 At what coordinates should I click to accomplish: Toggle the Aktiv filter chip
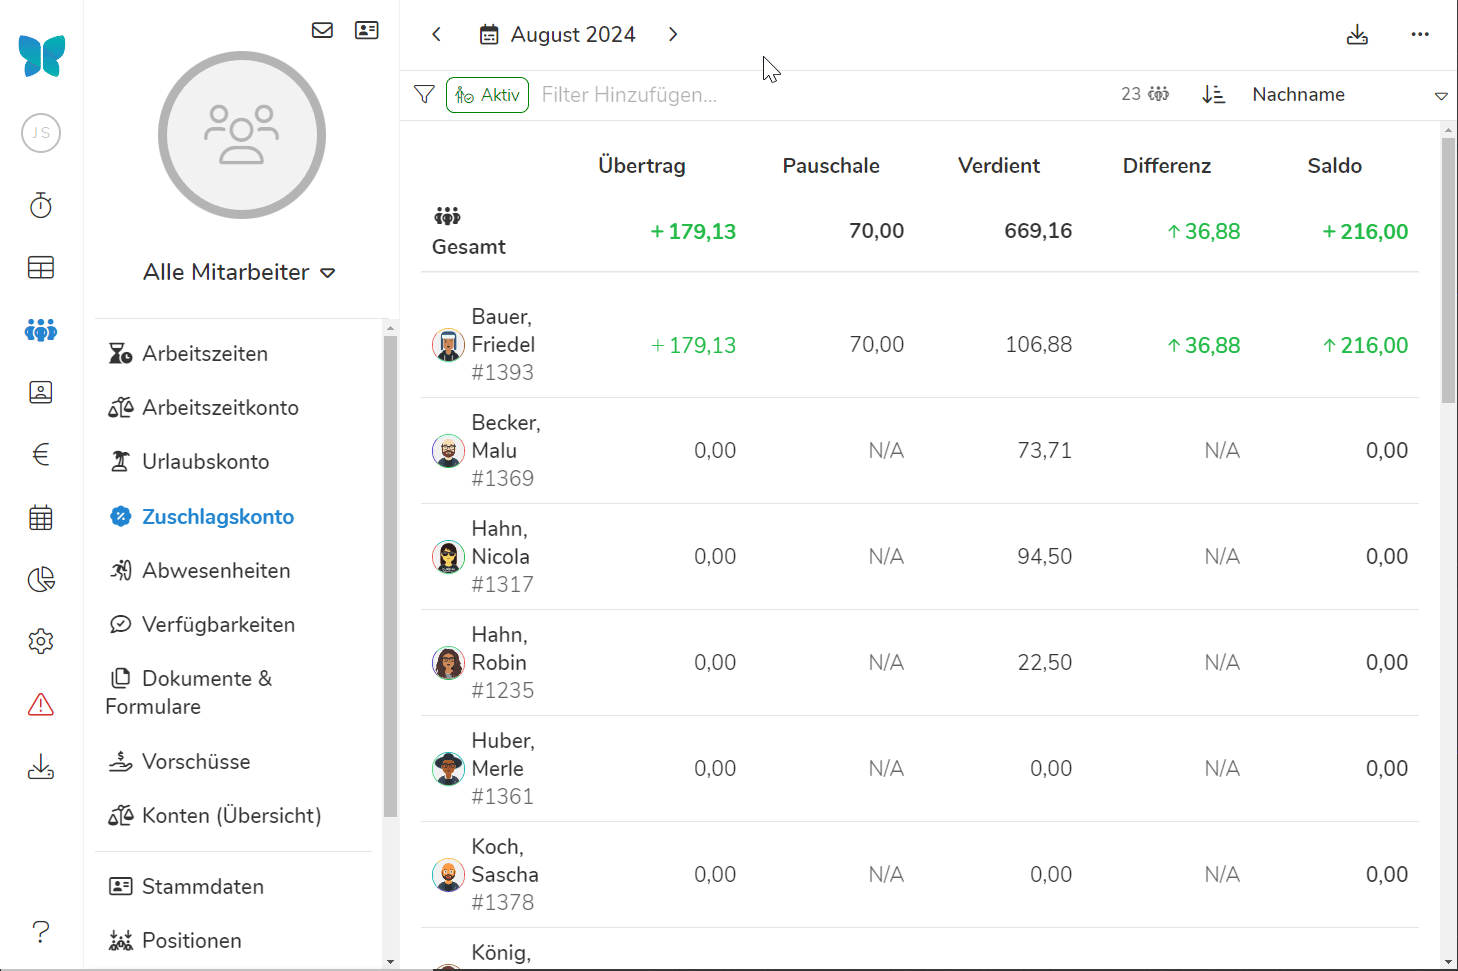click(x=487, y=95)
